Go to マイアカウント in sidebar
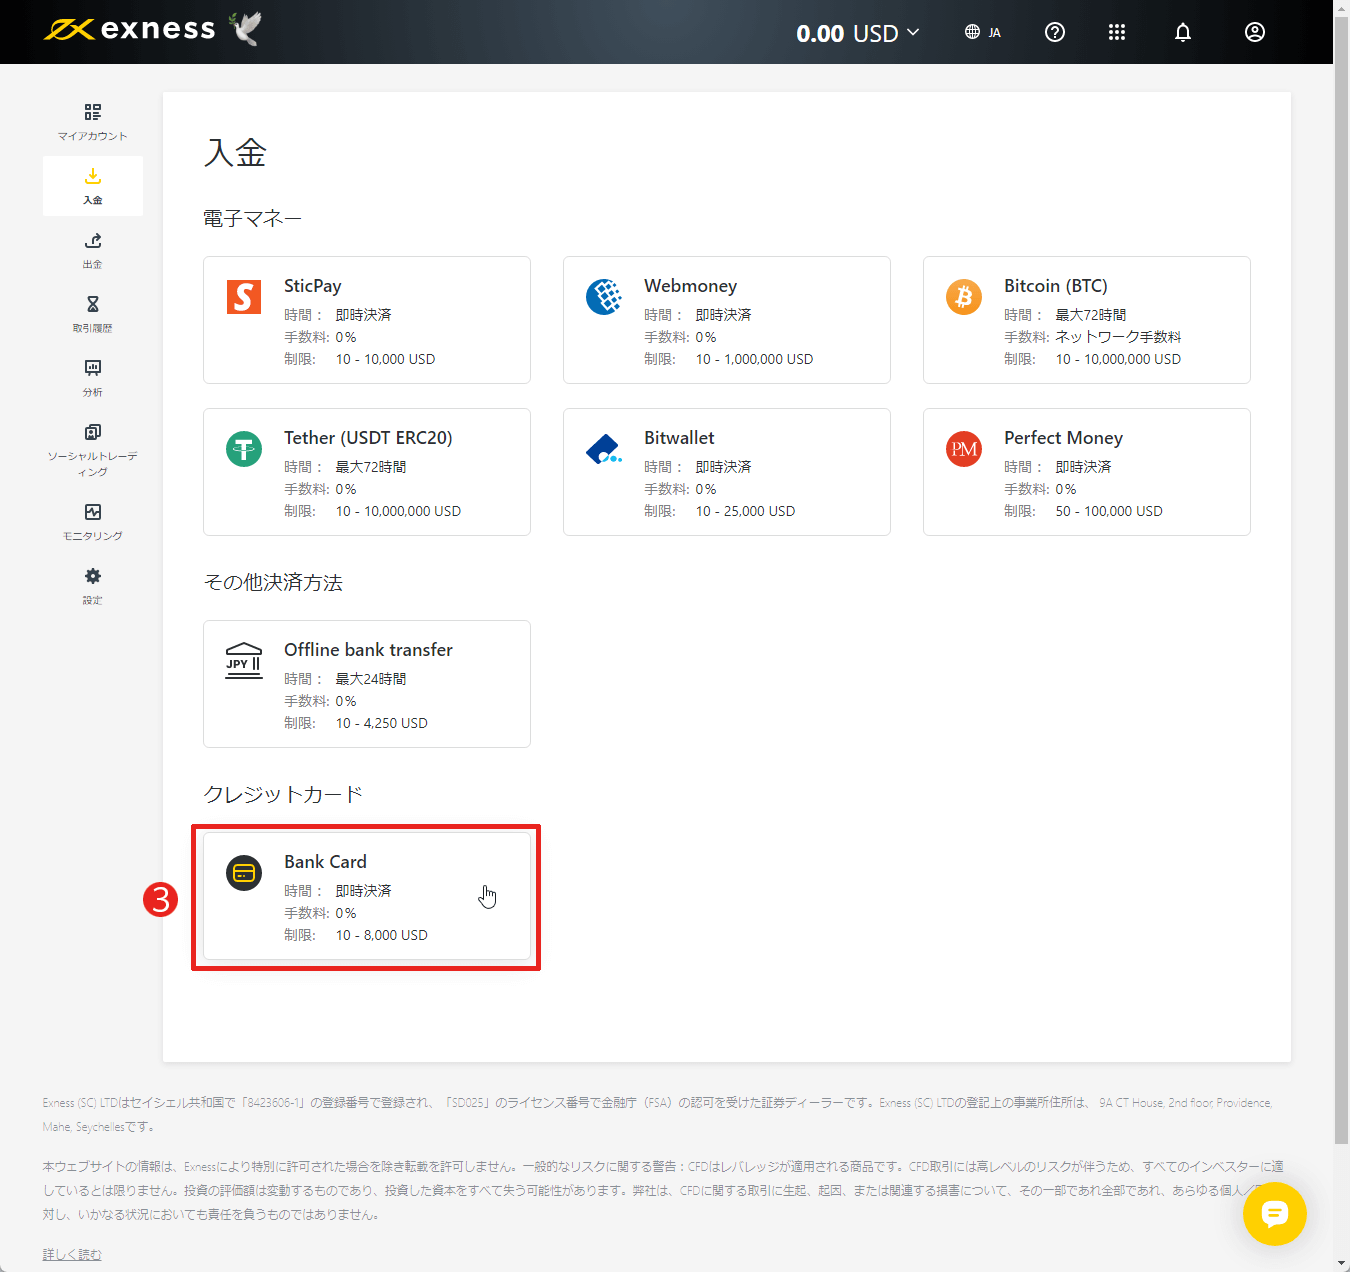This screenshot has height=1272, width=1350. point(93,122)
